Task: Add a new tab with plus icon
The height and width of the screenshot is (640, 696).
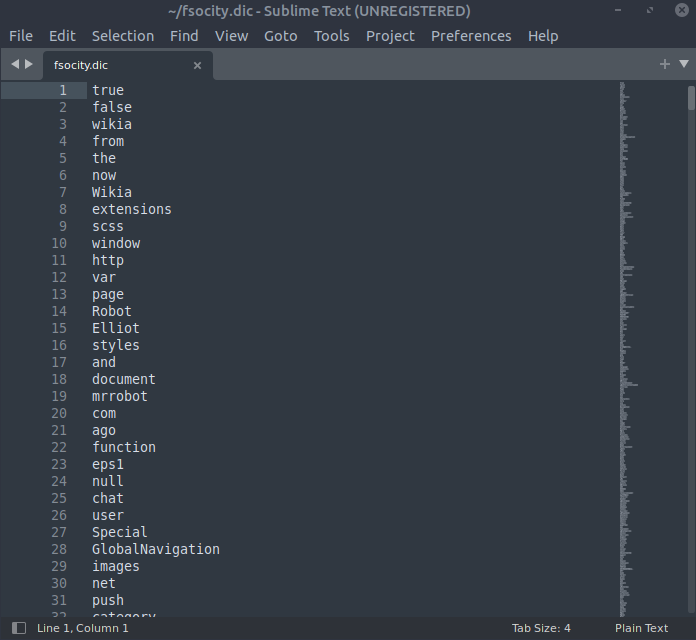Action: pyautogui.click(x=664, y=64)
